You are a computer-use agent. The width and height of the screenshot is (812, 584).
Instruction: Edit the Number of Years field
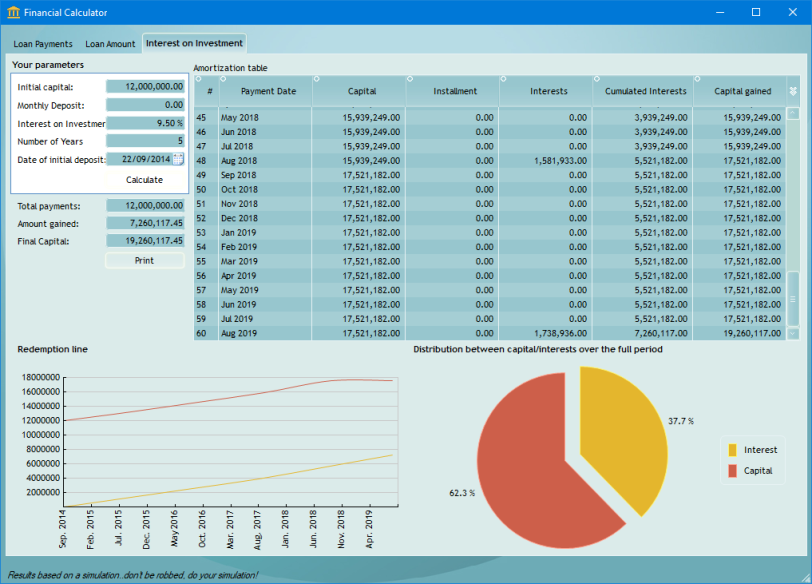point(145,142)
